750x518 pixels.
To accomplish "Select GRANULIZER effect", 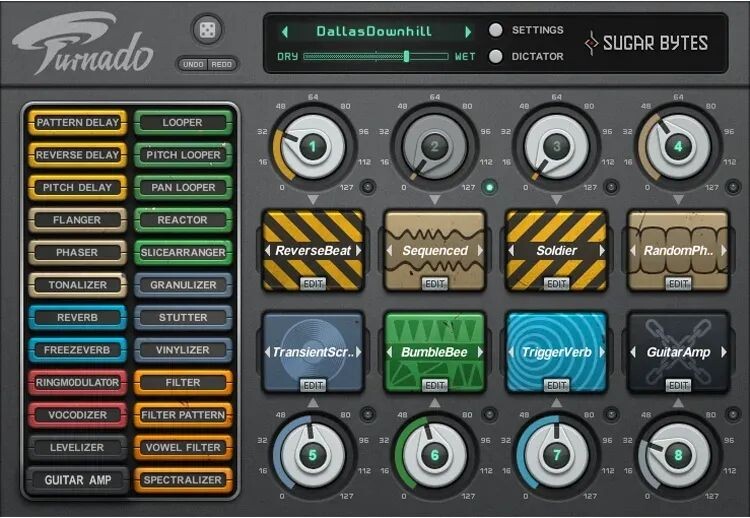I will pyautogui.click(x=183, y=285).
